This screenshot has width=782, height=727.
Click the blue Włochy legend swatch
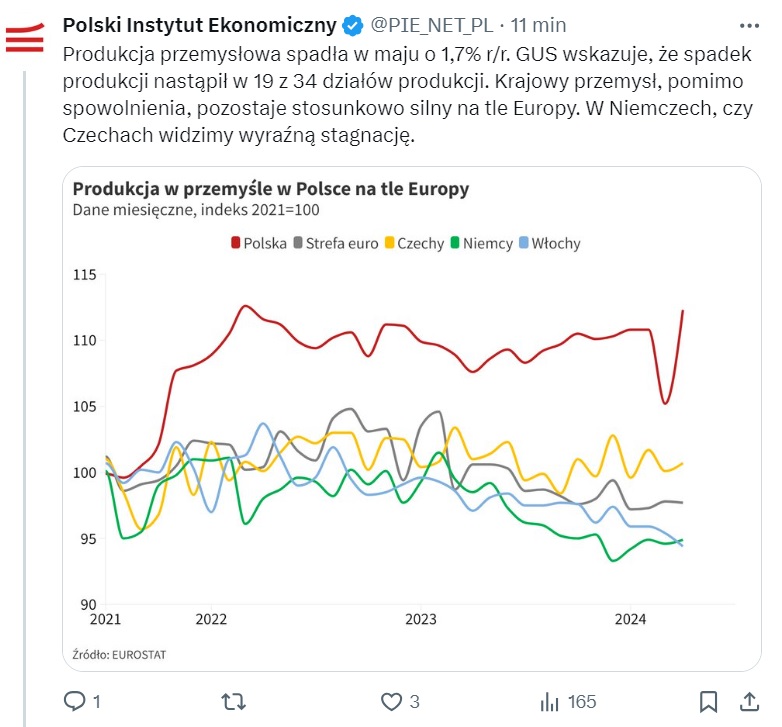(x=524, y=243)
